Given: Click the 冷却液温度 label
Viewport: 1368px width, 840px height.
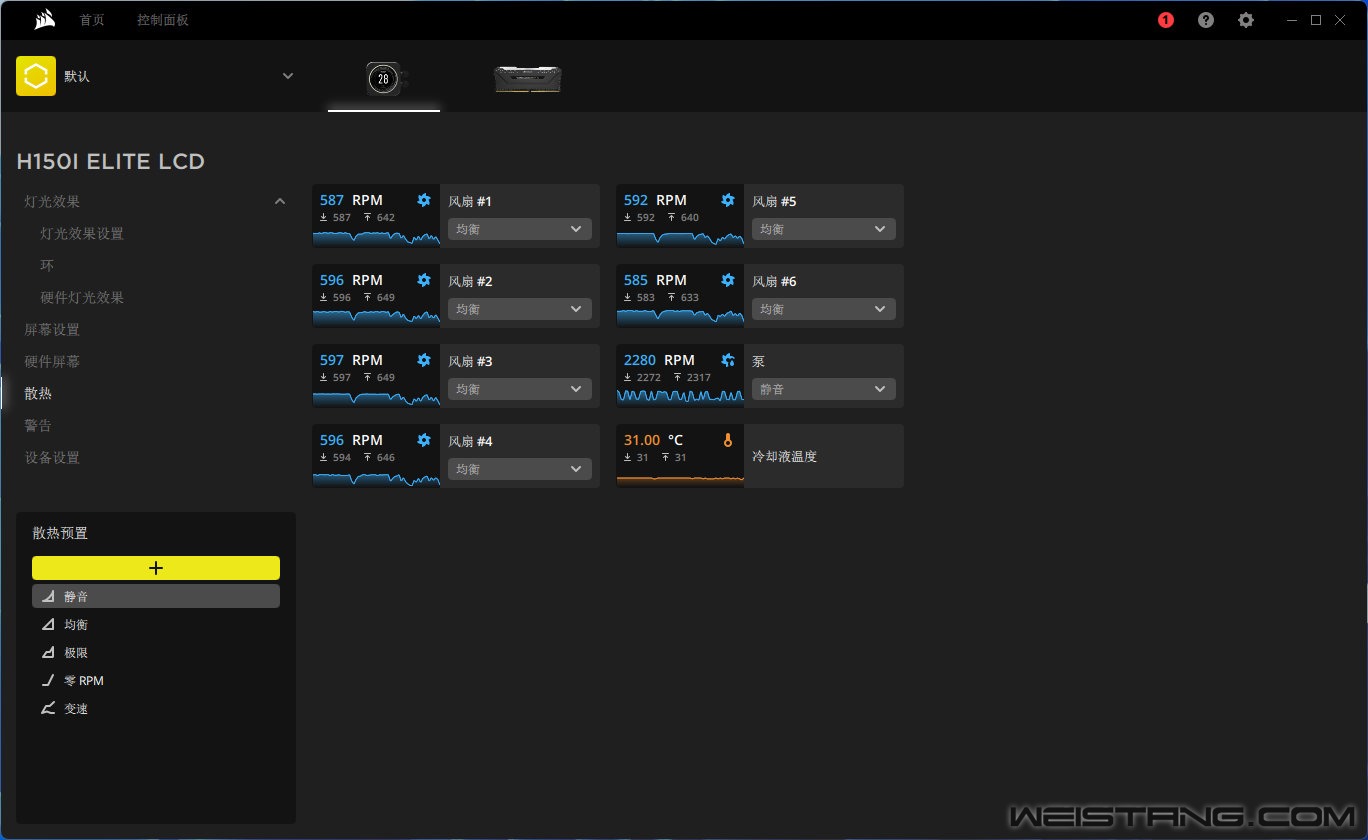Looking at the screenshot, I should click(x=785, y=456).
